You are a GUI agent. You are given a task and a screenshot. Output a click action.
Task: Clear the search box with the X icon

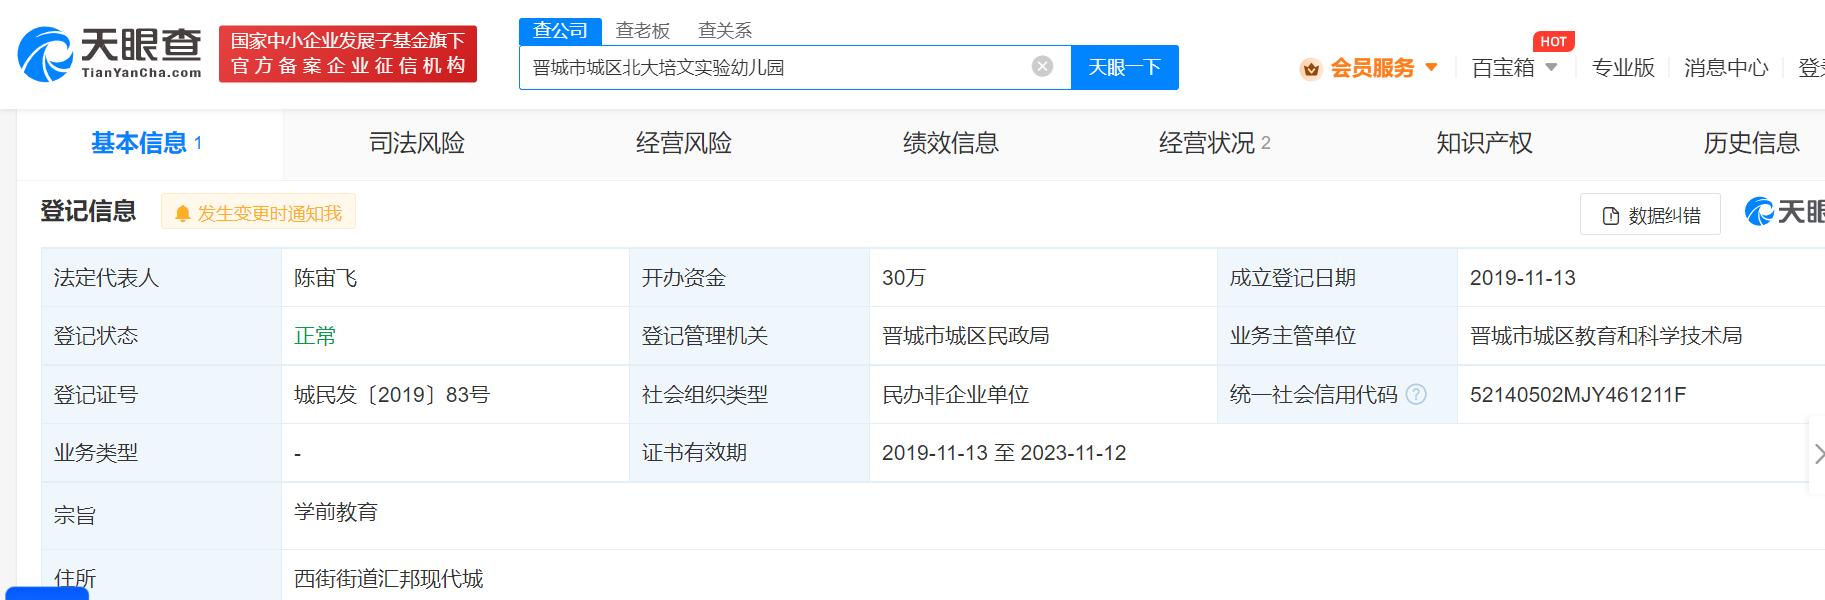(1042, 67)
